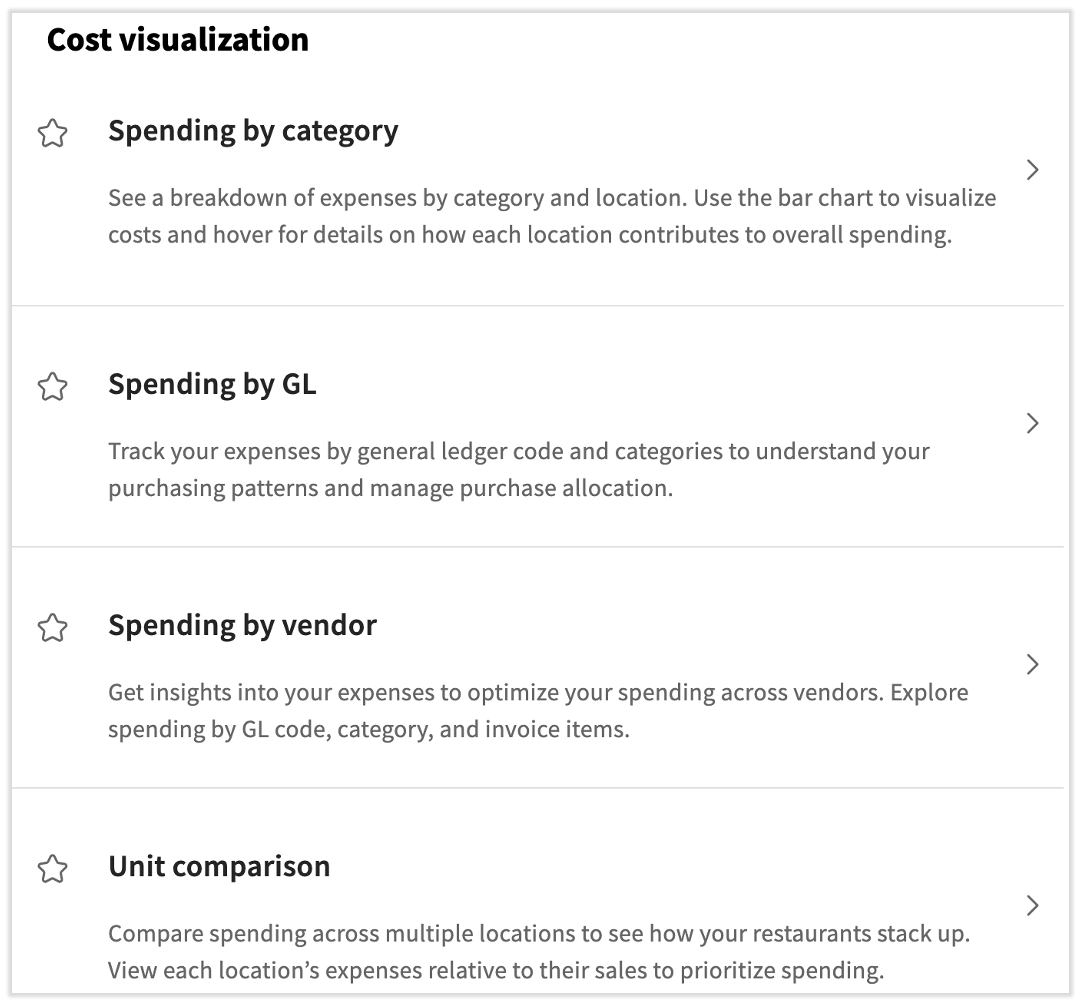This screenshot has width=1080, height=1008.
Task: Click the right arrow beside Unit comparison
Action: coord(1033,905)
